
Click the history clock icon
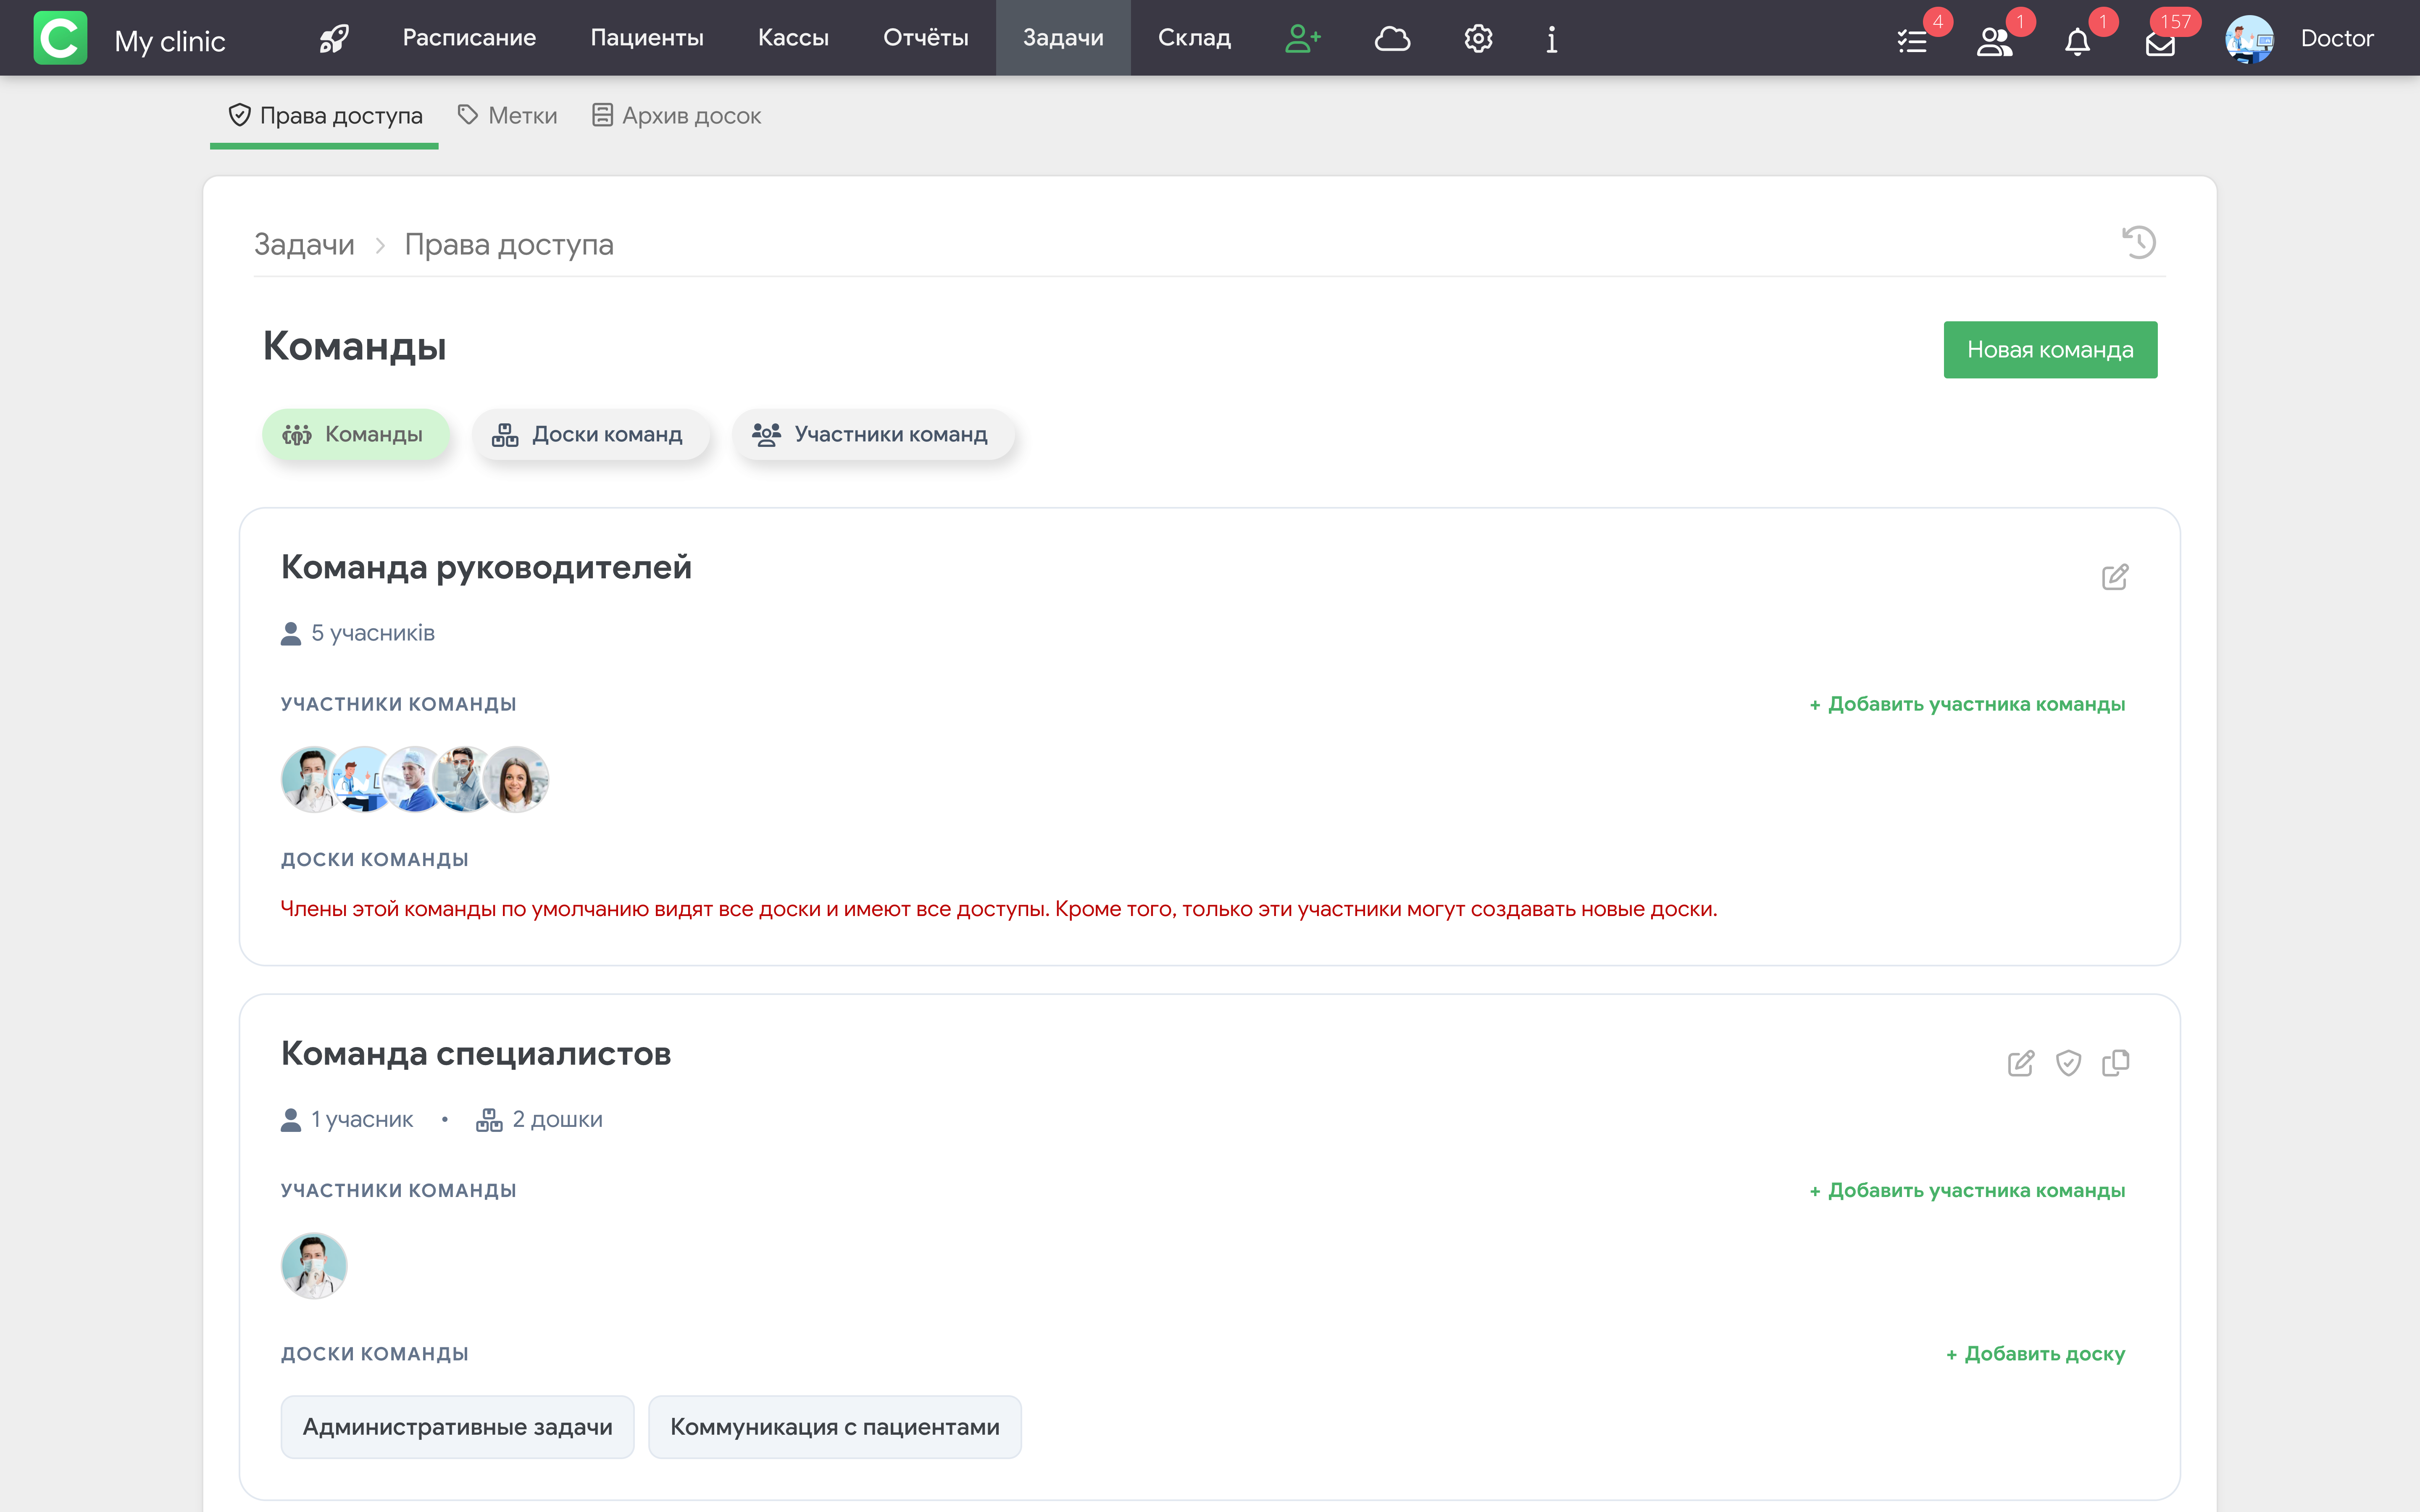(x=2138, y=242)
